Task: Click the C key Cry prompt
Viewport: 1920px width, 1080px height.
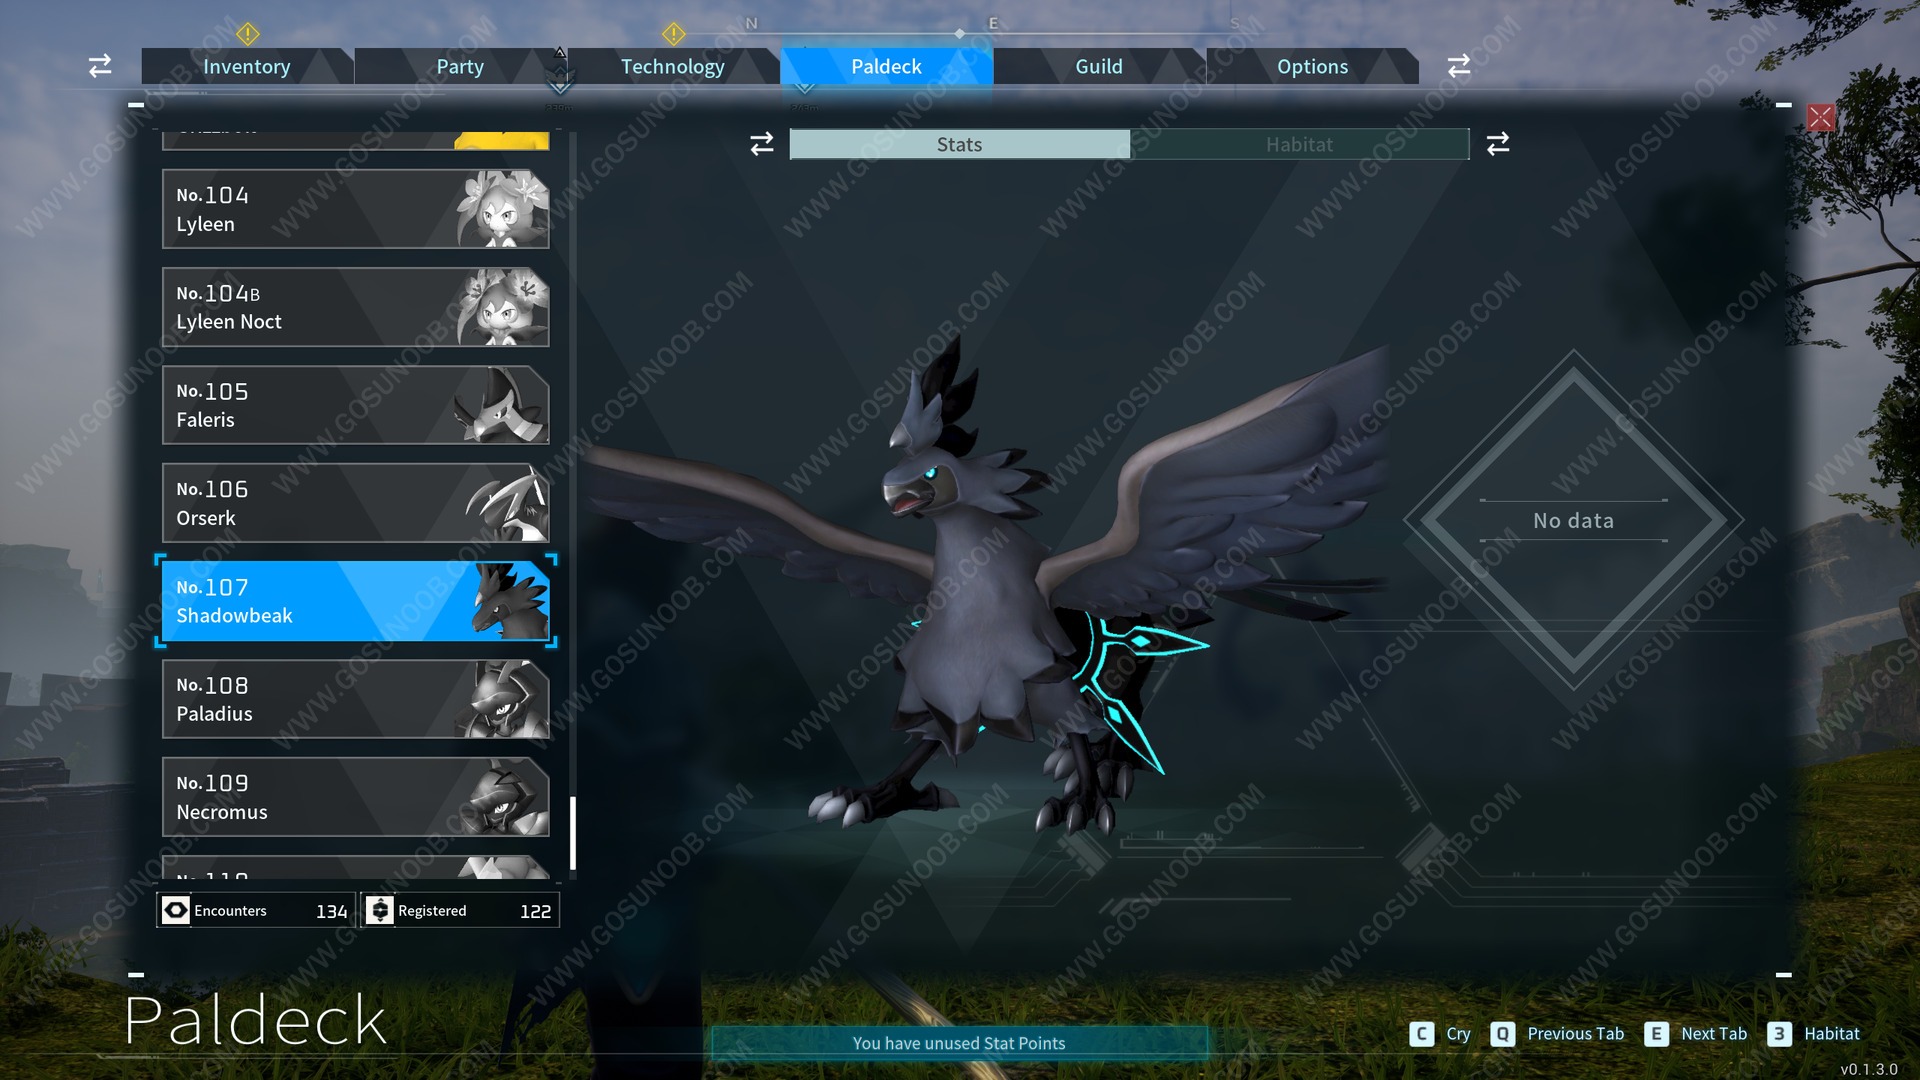Action: 1440,1034
